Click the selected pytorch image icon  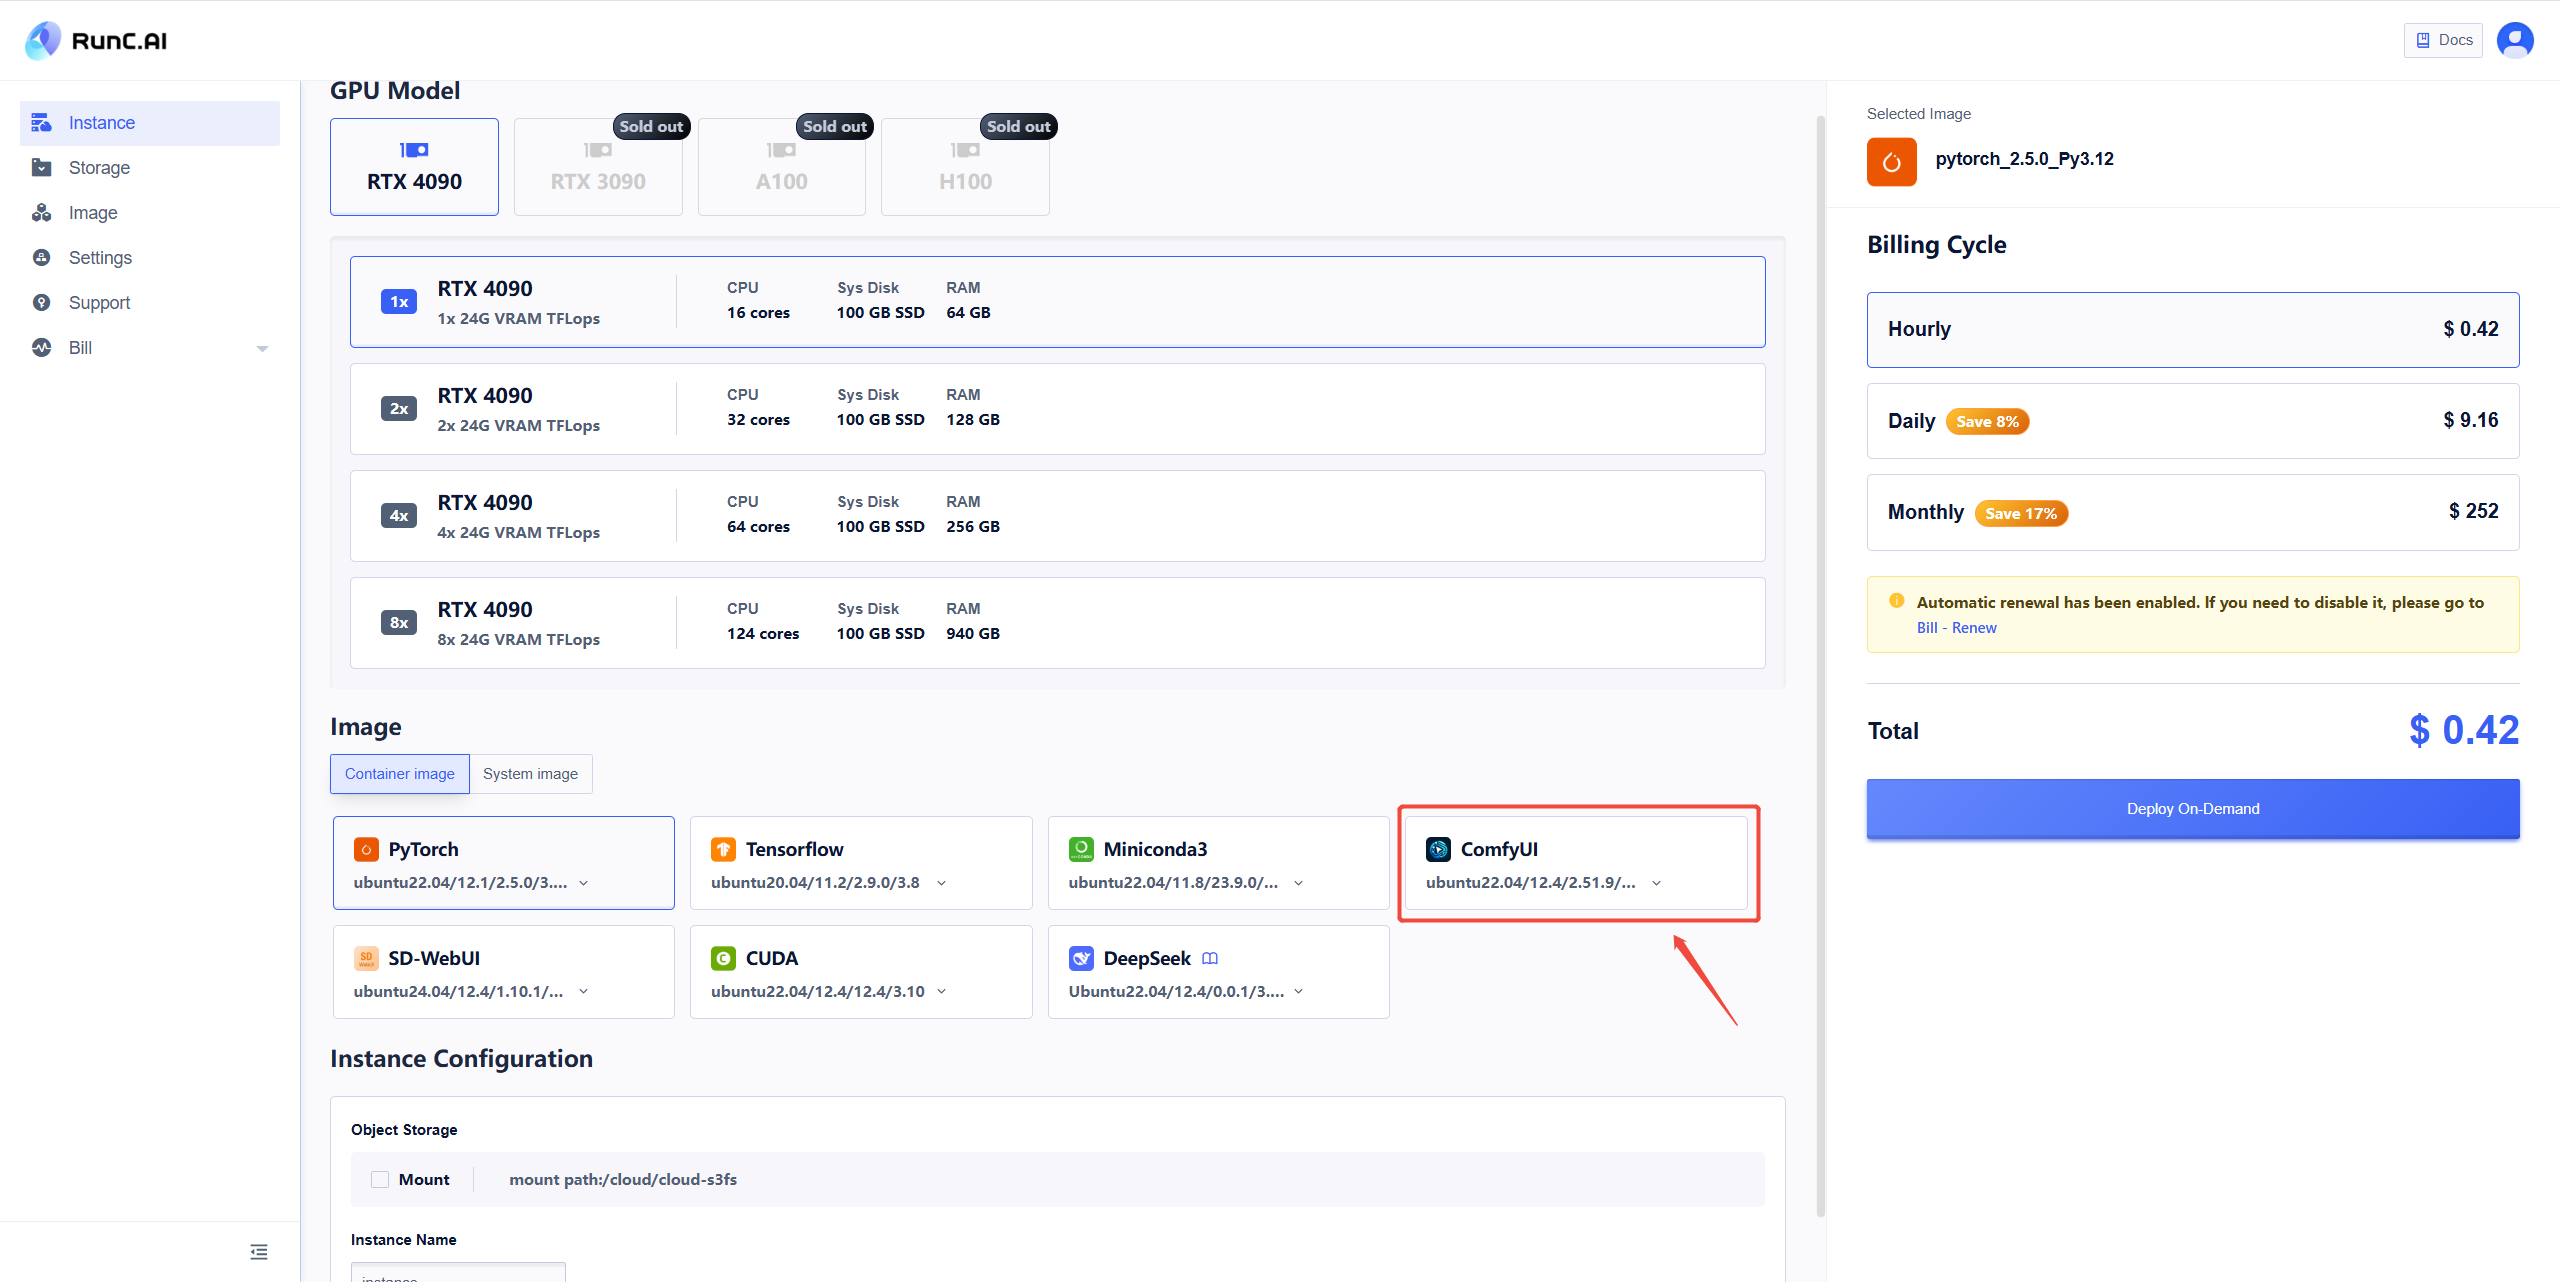click(x=1891, y=162)
